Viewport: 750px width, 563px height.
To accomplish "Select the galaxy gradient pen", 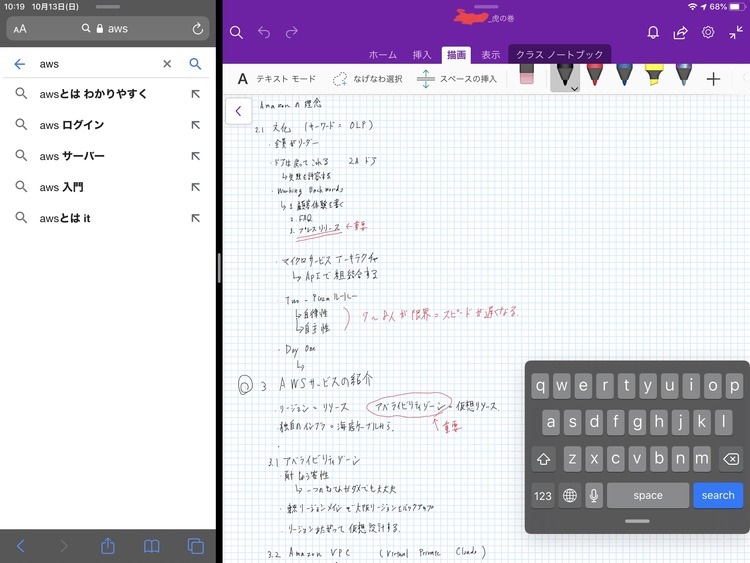I will pos(684,75).
